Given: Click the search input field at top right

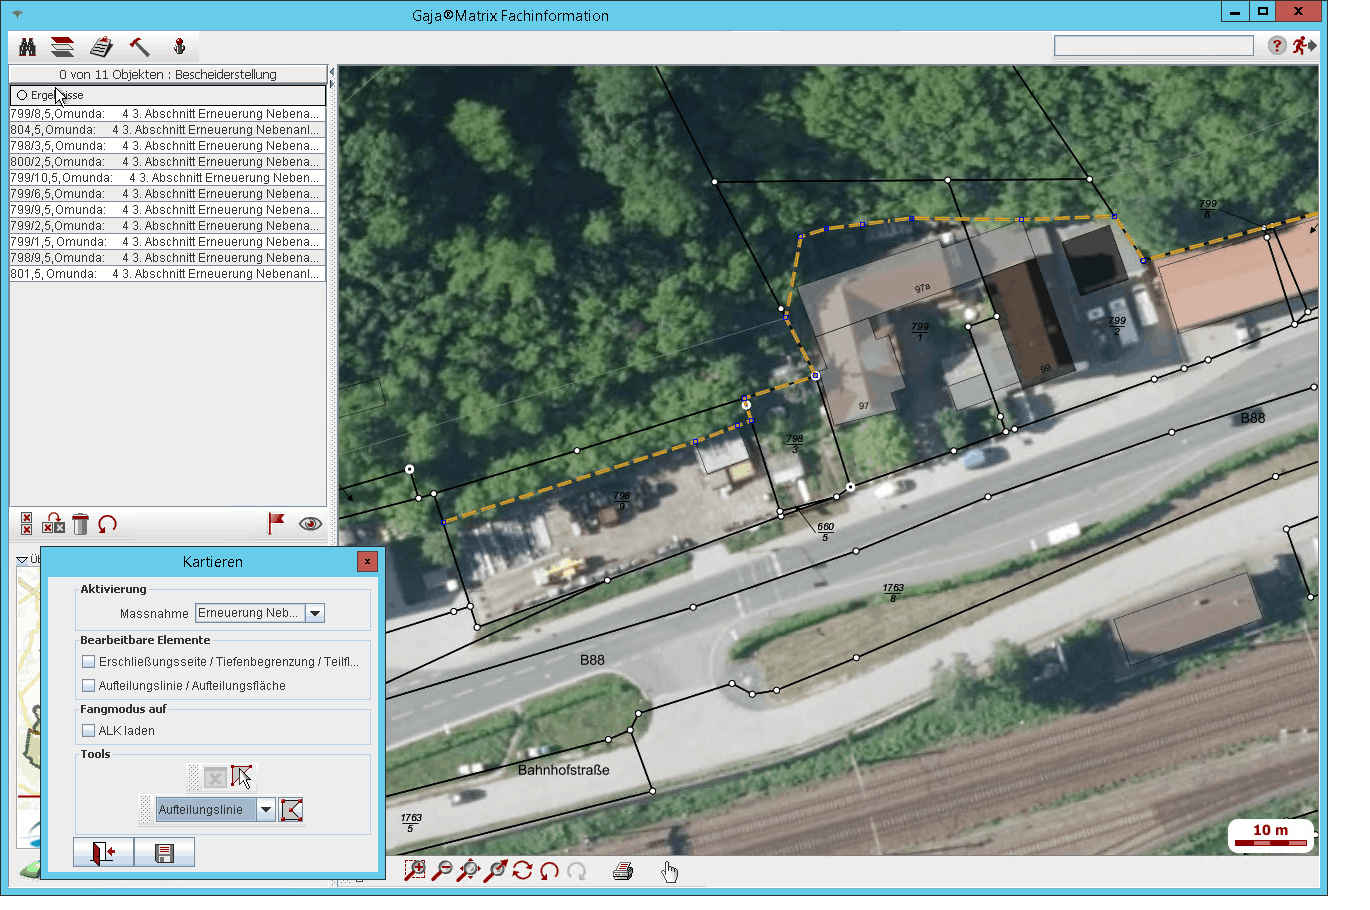Looking at the screenshot, I should click(1153, 46).
